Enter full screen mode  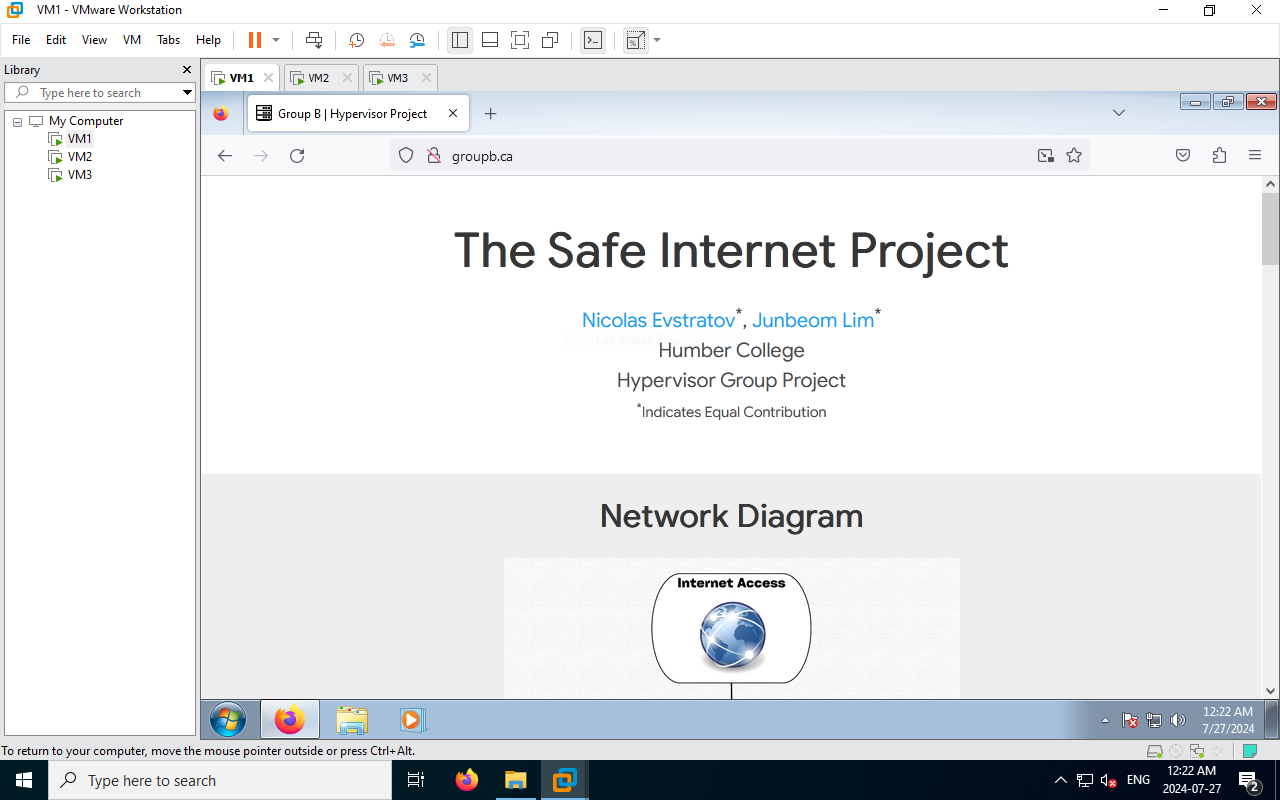pos(520,40)
